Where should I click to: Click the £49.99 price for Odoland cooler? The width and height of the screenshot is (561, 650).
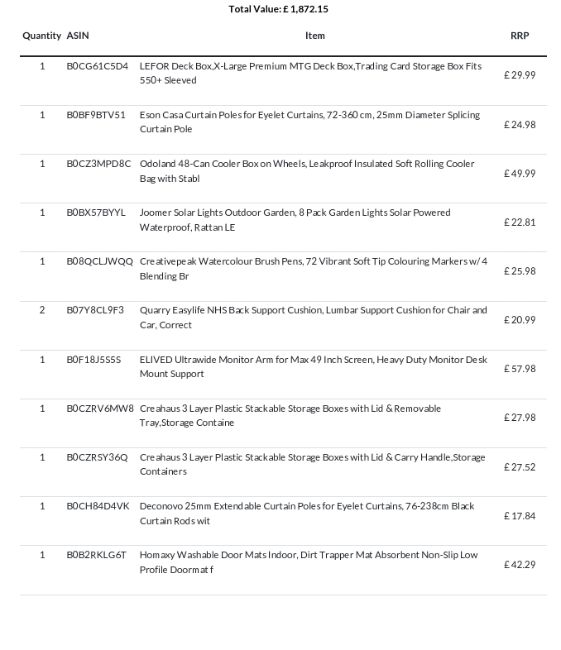pos(520,173)
